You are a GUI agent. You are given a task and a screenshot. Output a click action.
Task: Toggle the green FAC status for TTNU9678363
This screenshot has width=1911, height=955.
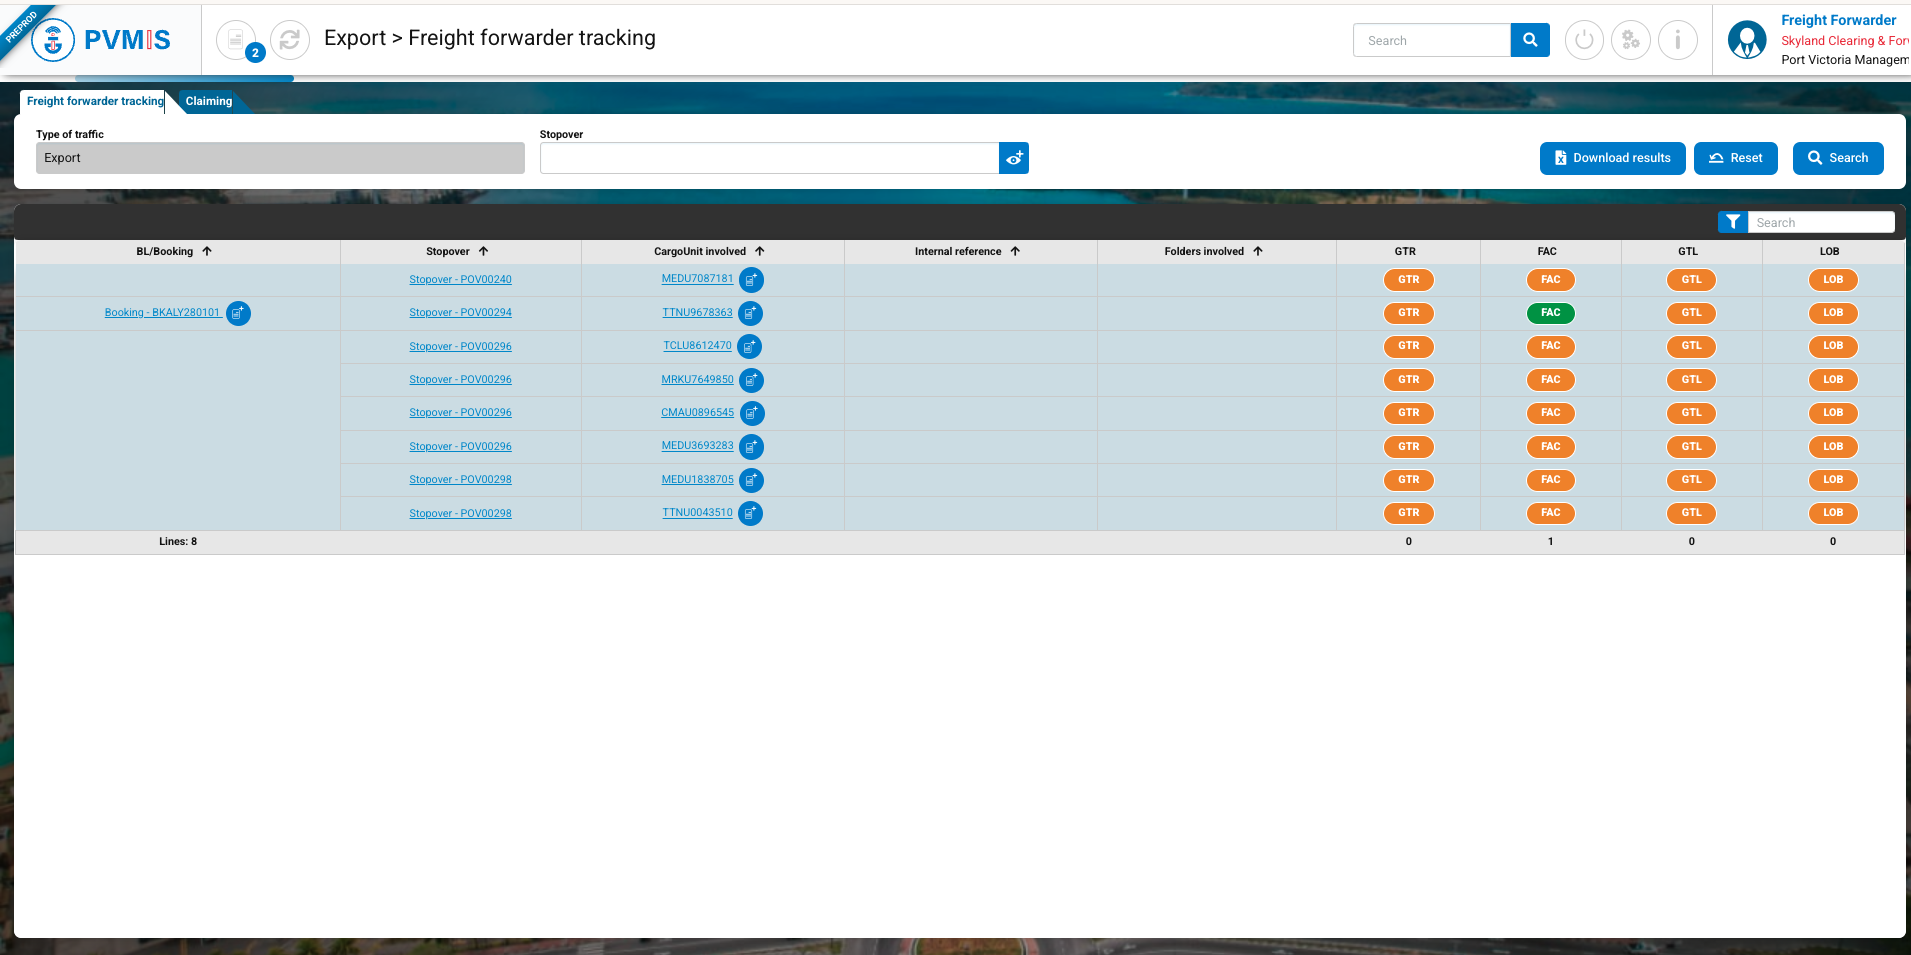coord(1550,313)
